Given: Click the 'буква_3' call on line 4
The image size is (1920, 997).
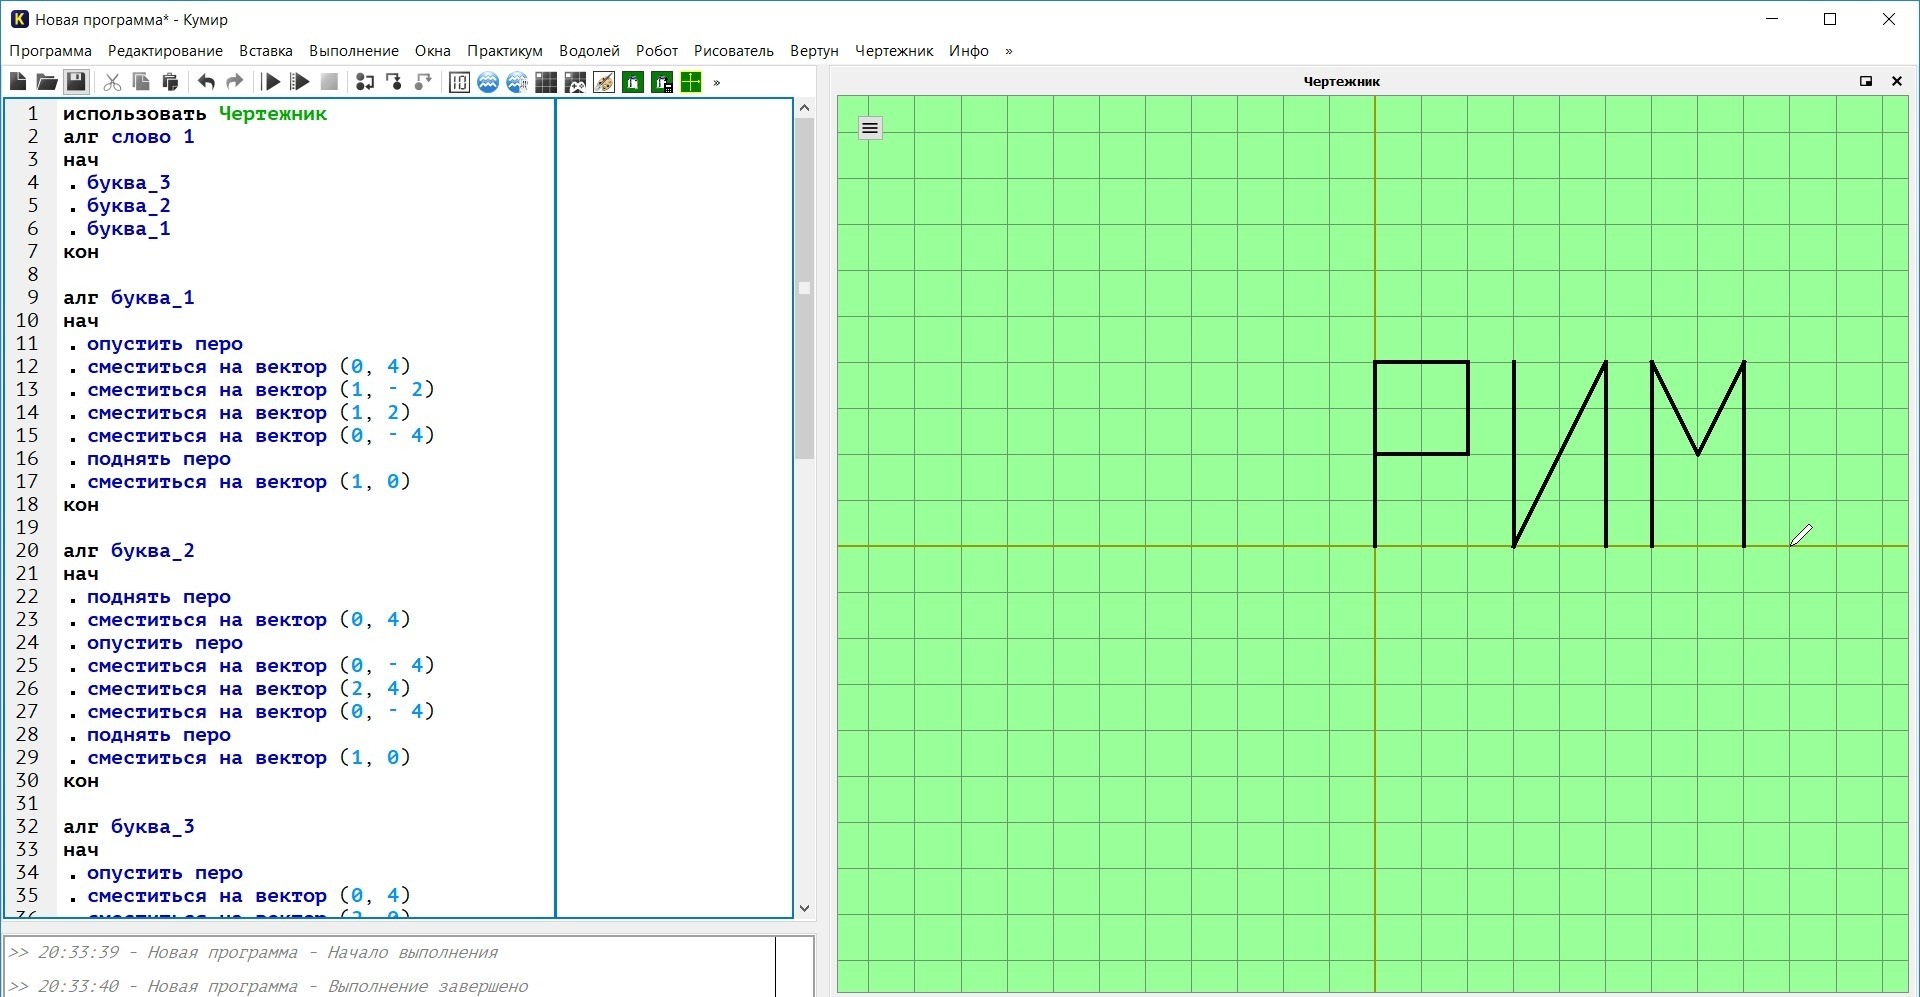Looking at the screenshot, I should 128,183.
